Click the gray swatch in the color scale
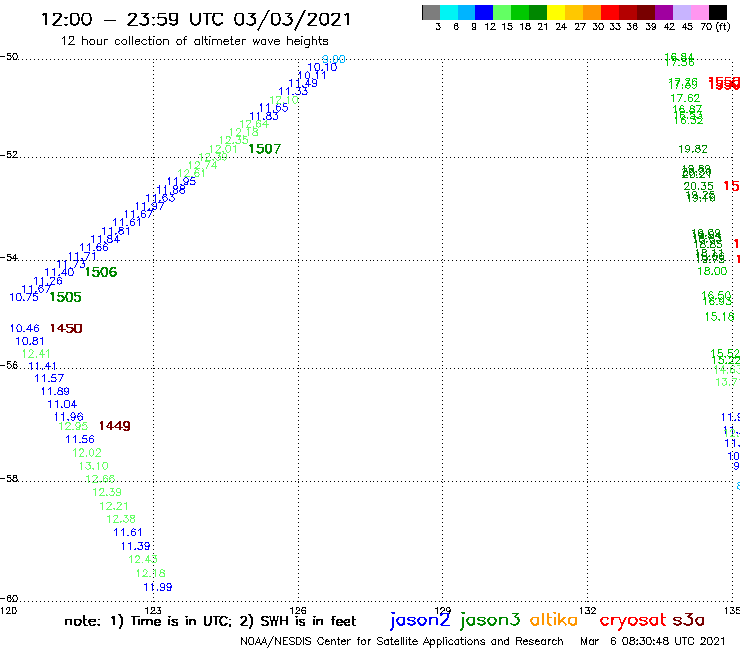Screen dimensions: 740x650 pos(431,12)
